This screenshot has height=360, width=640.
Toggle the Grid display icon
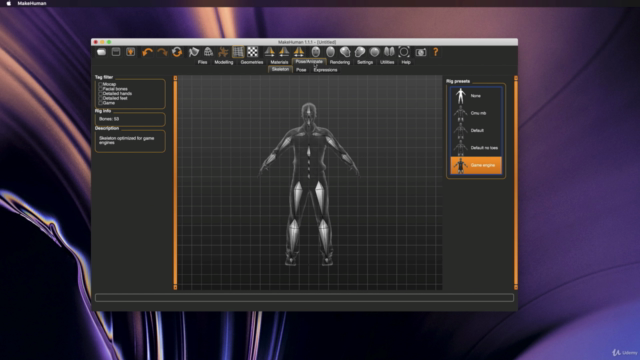(x=238, y=52)
